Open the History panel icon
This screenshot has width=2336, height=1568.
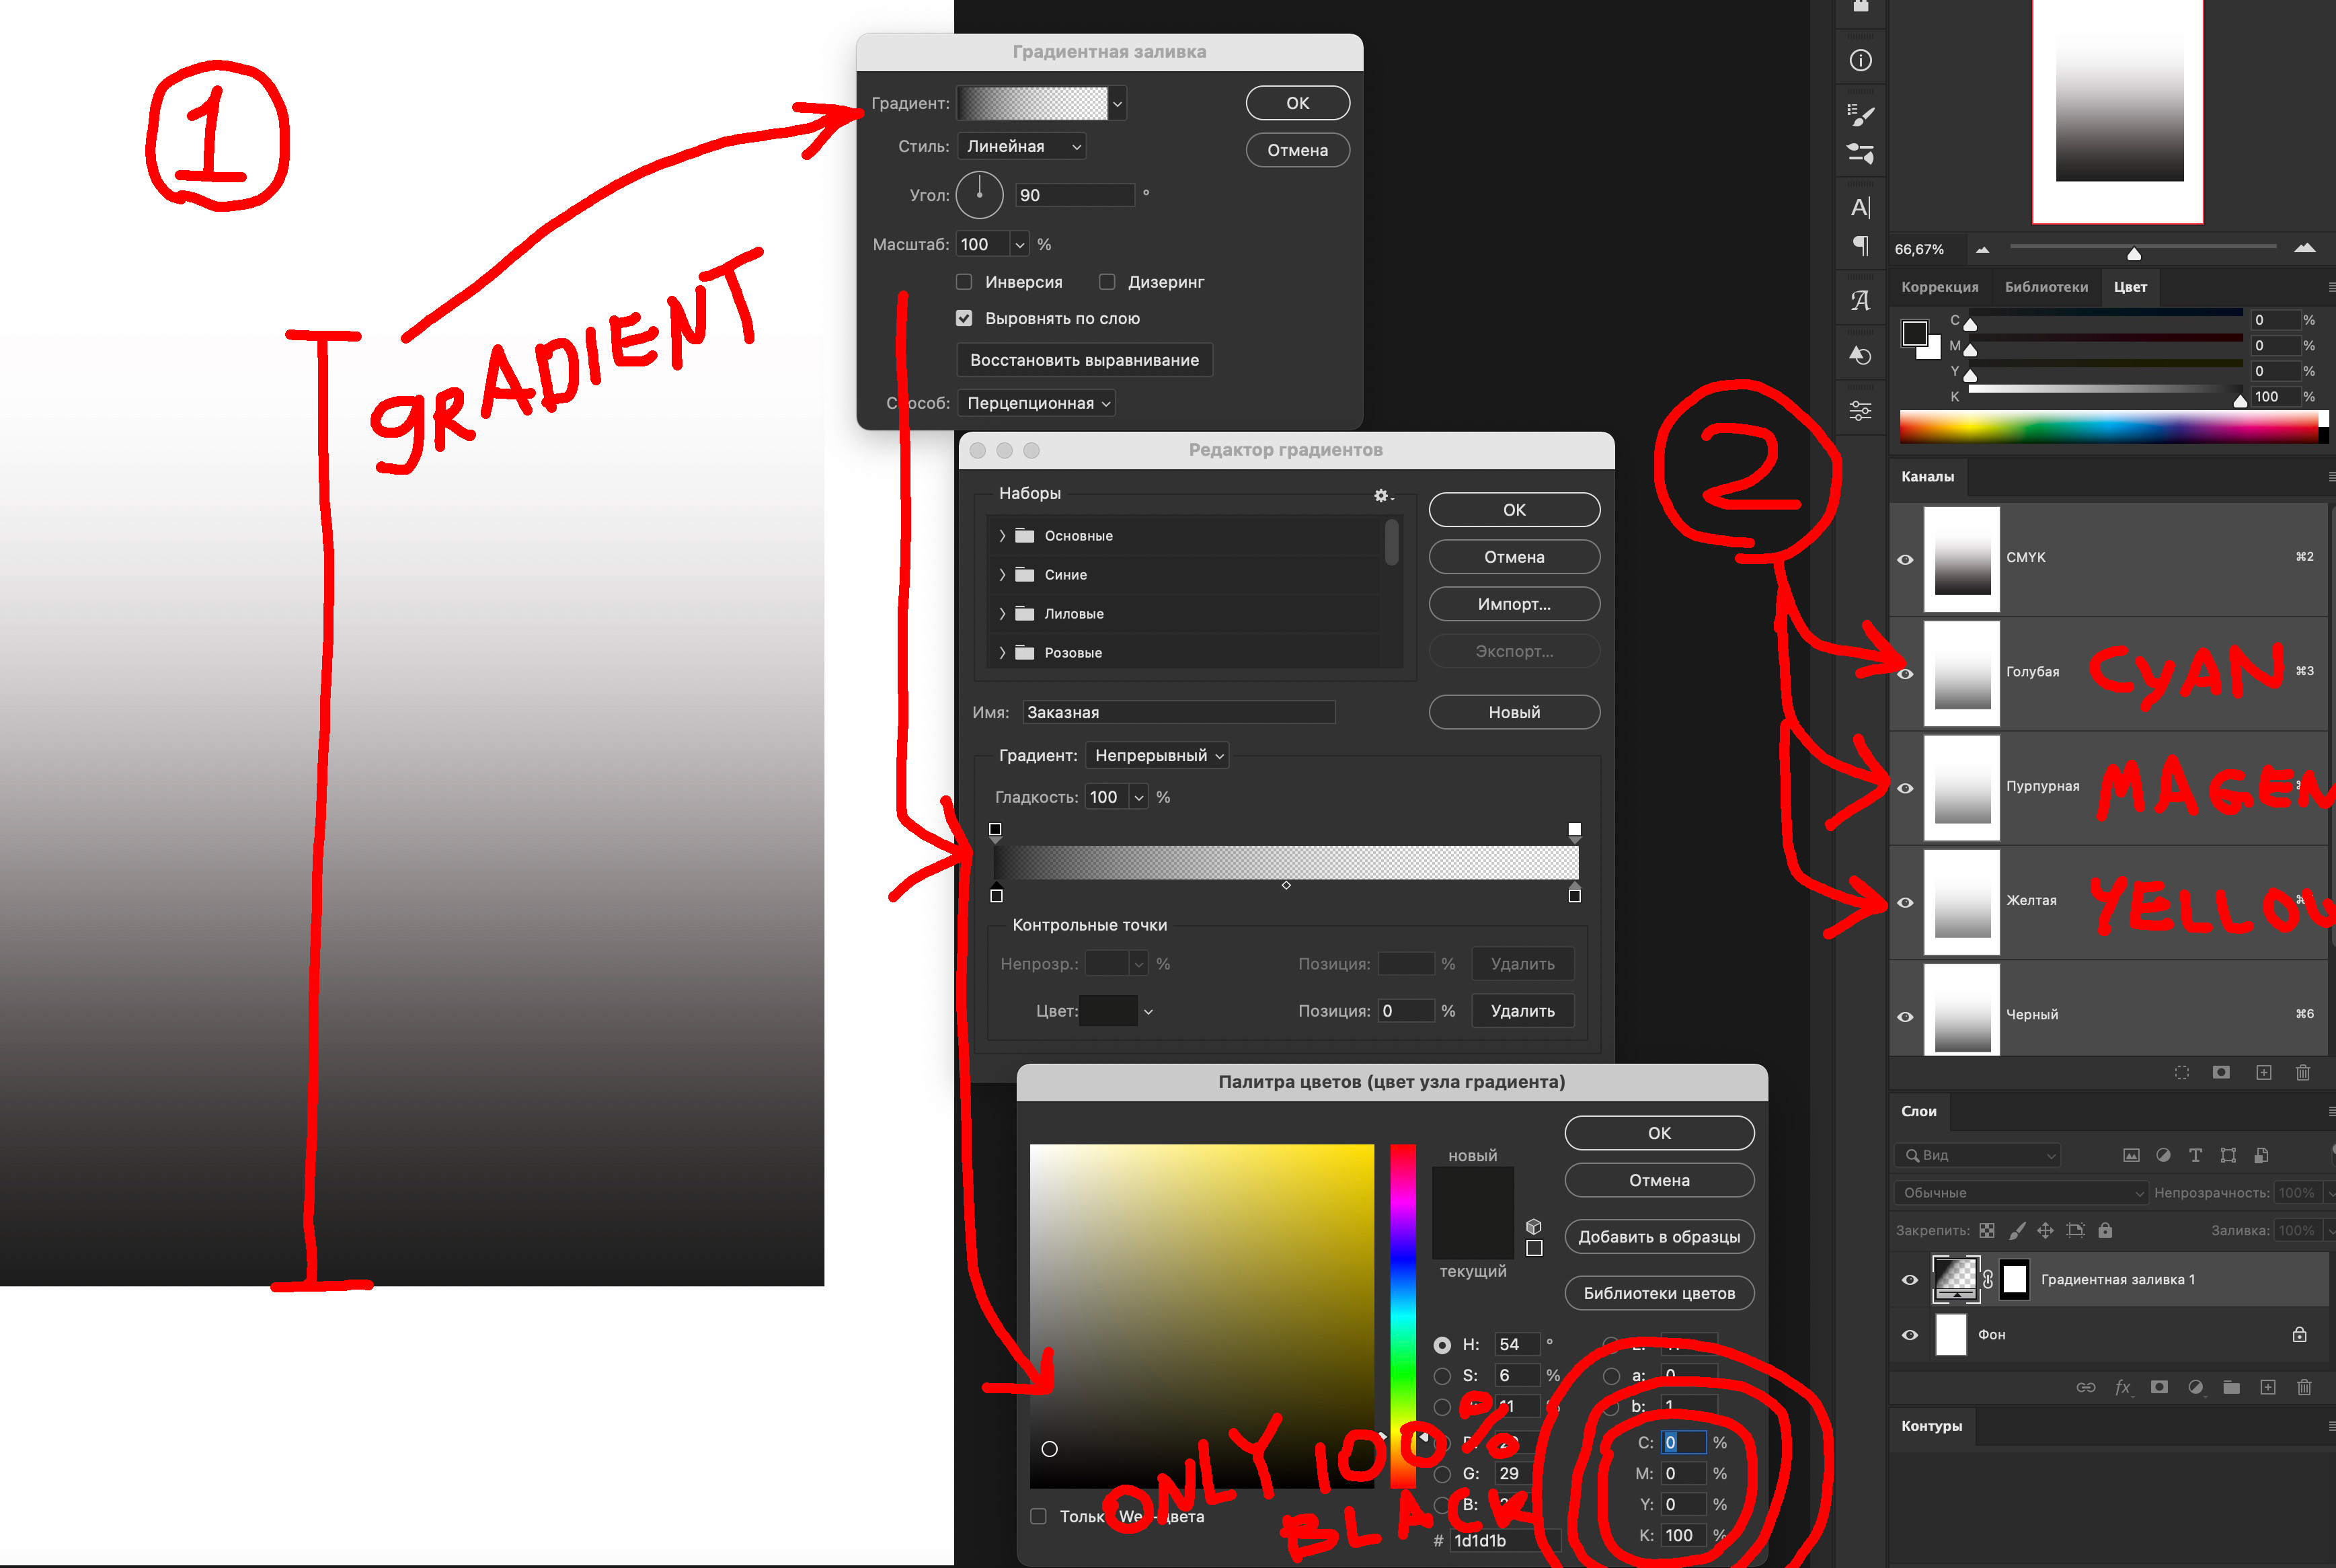(1860, 355)
